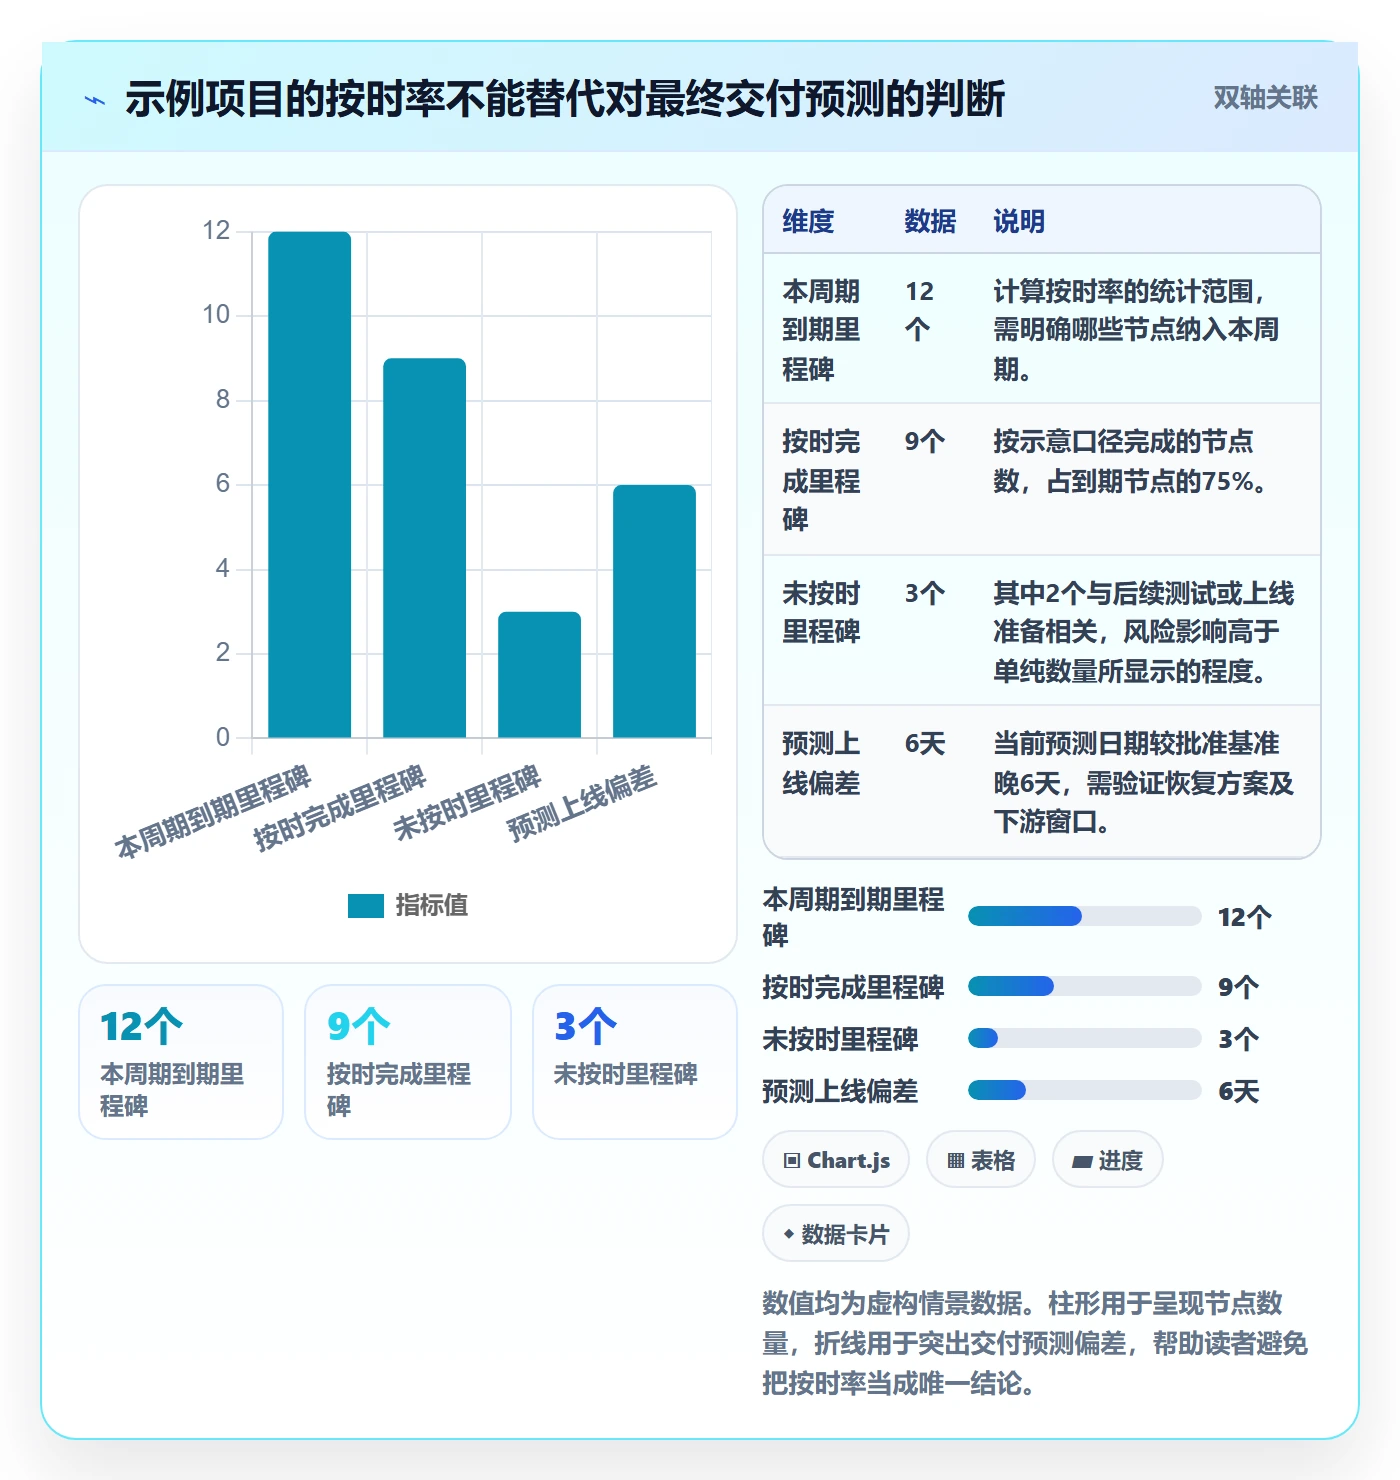Viewport: 1400px width, 1480px height.
Task: Click the 6天 value beside the progress bar
Action: [1238, 1091]
